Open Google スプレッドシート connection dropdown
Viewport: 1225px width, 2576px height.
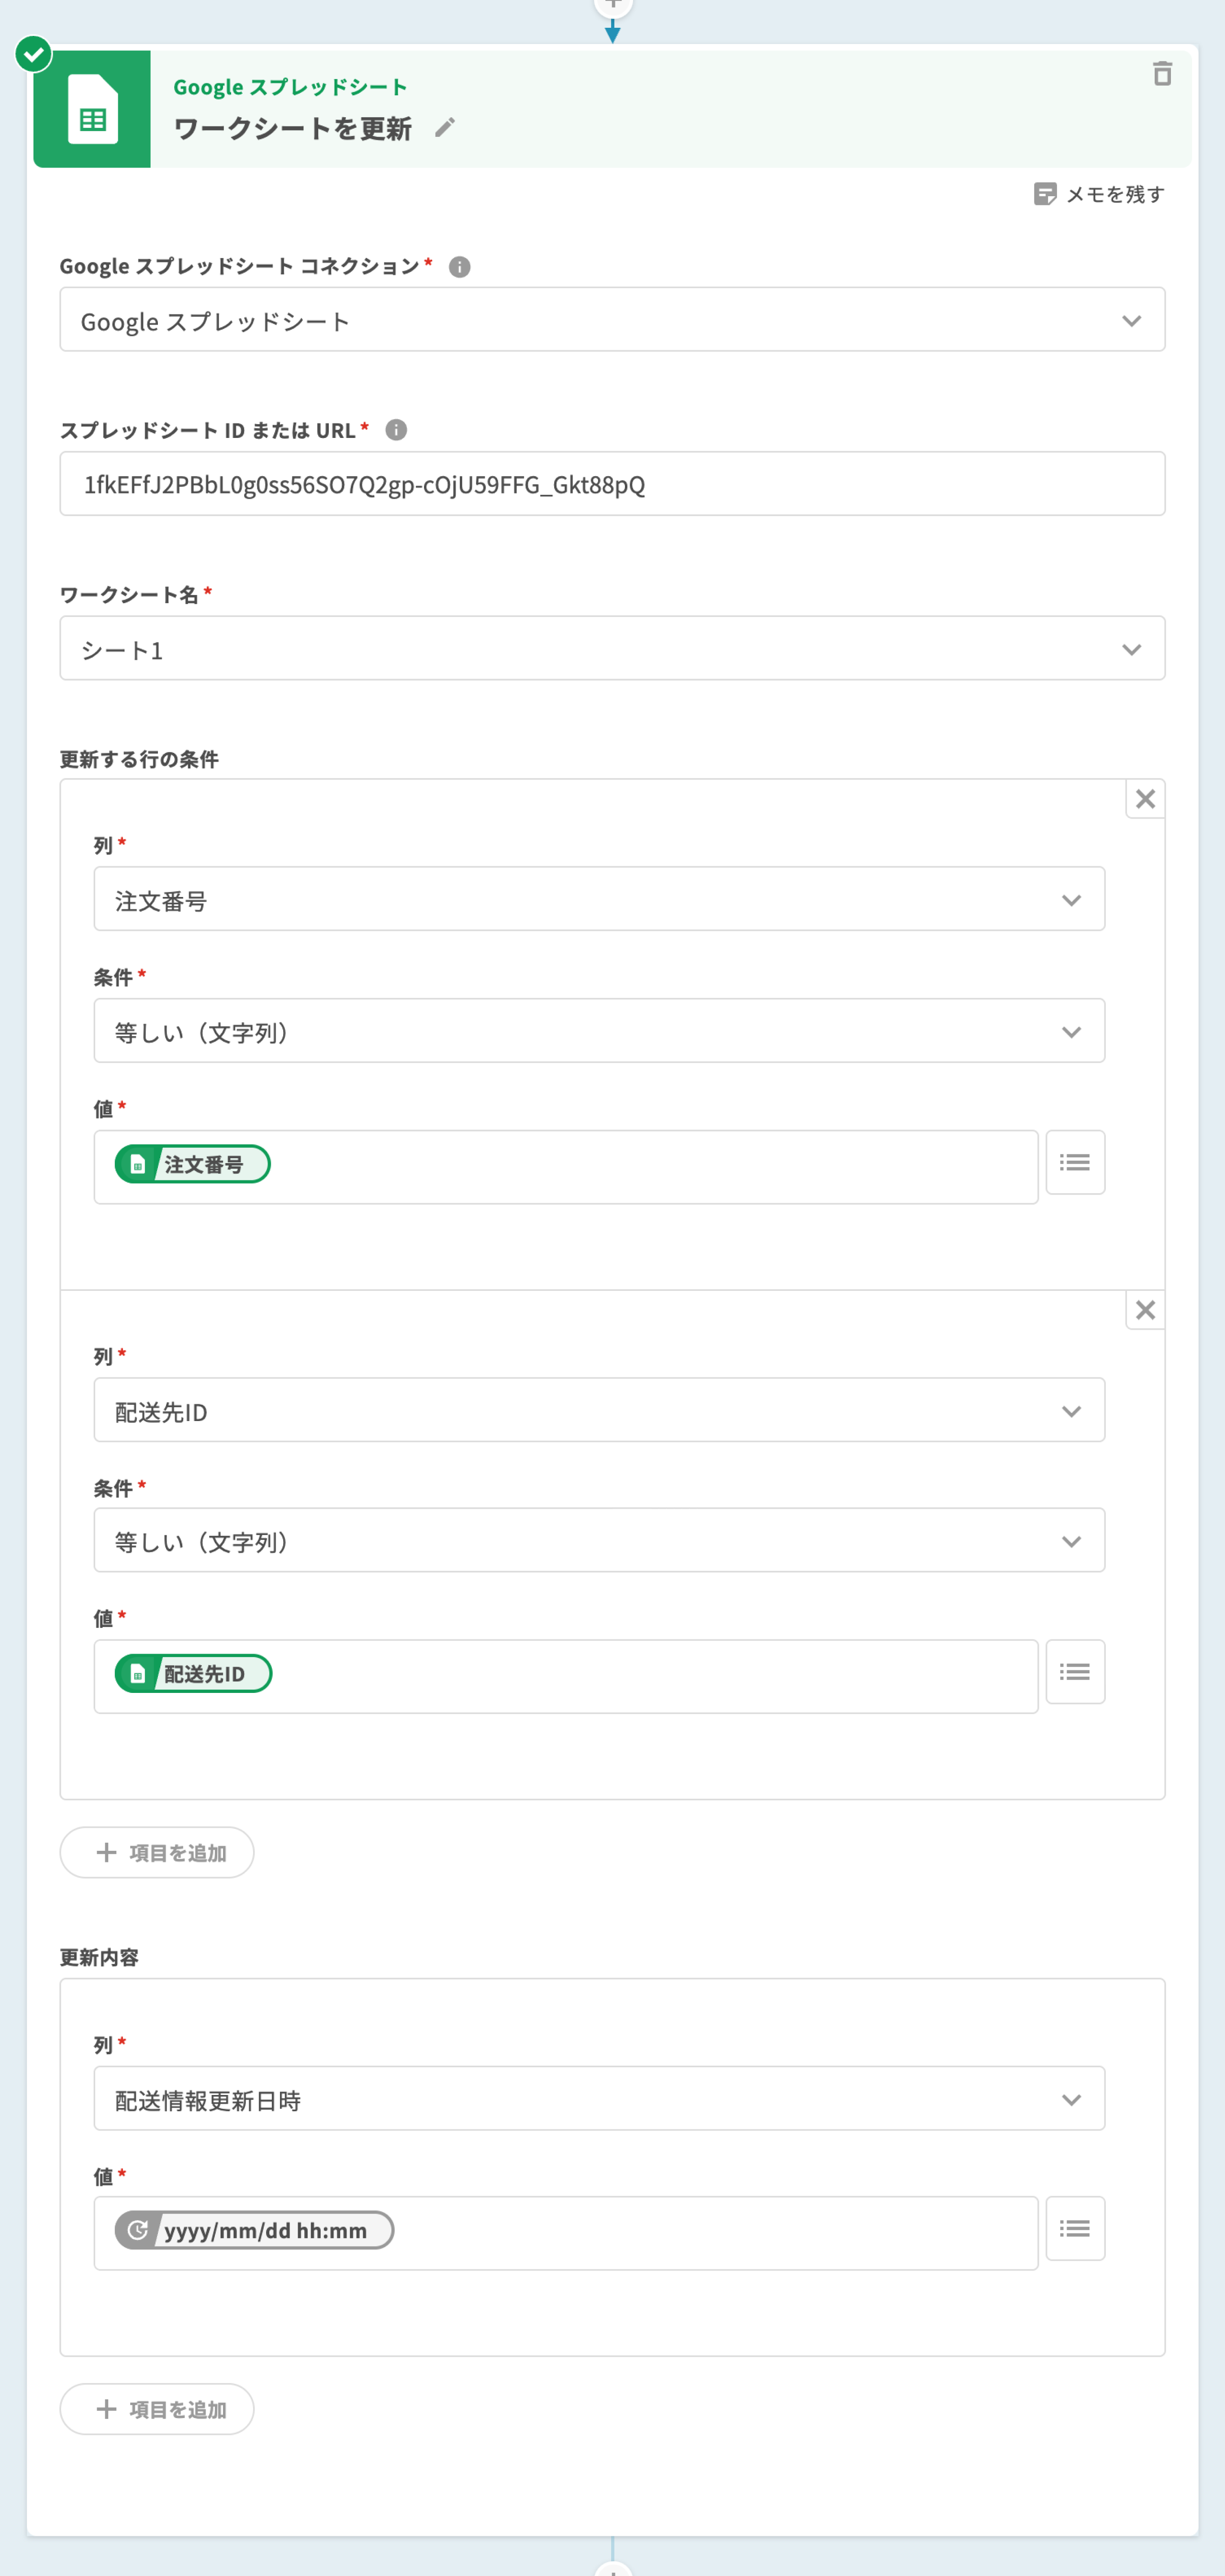click(x=612, y=320)
